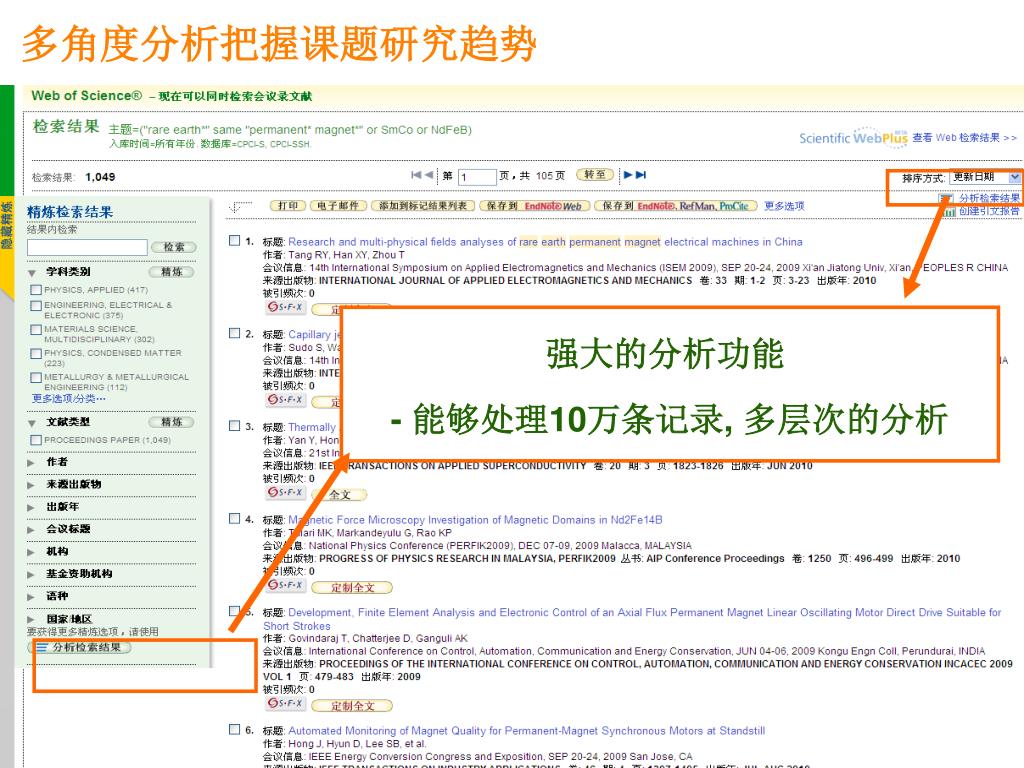
Task: Go to next page arrow icon
Action: pos(628,175)
